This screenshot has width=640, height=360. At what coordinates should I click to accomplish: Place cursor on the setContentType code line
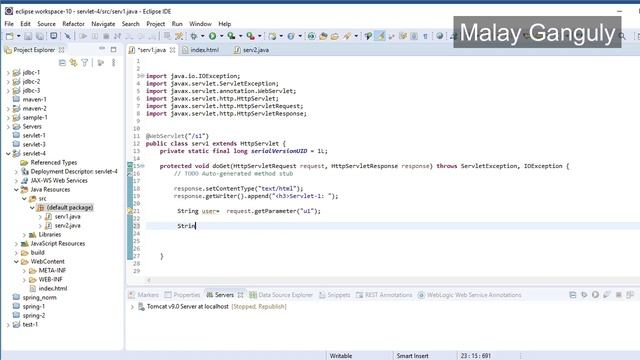click(x=238, y=189)
